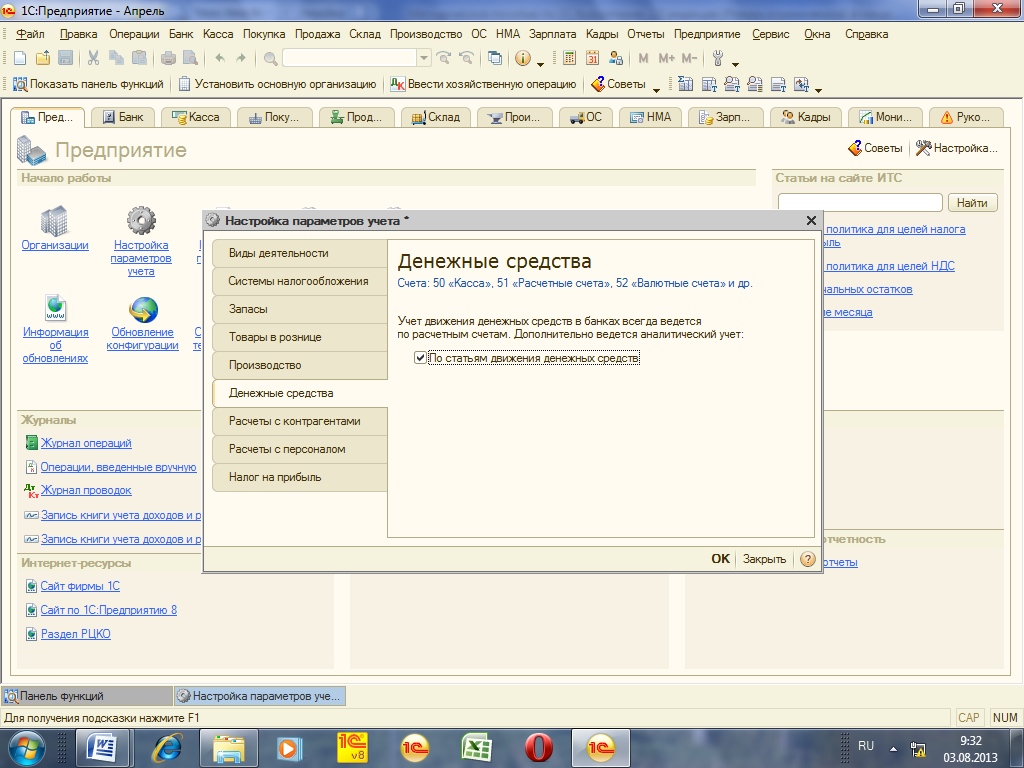Viewport: 1024px width, 768px height.
Task: Click Настройка... at top right of panel
Action: point(957,148)
